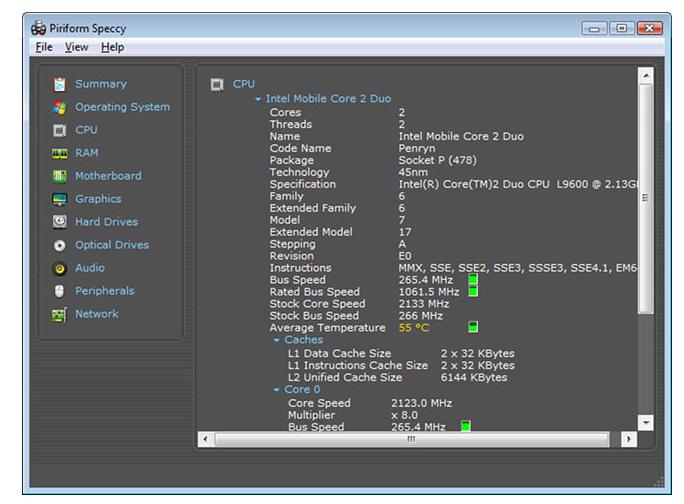Screen dimensions: 684x504
Task: Toggle the green indicator beside Bus Speed 265.4 MHz
Action: (x=473, y=280)
